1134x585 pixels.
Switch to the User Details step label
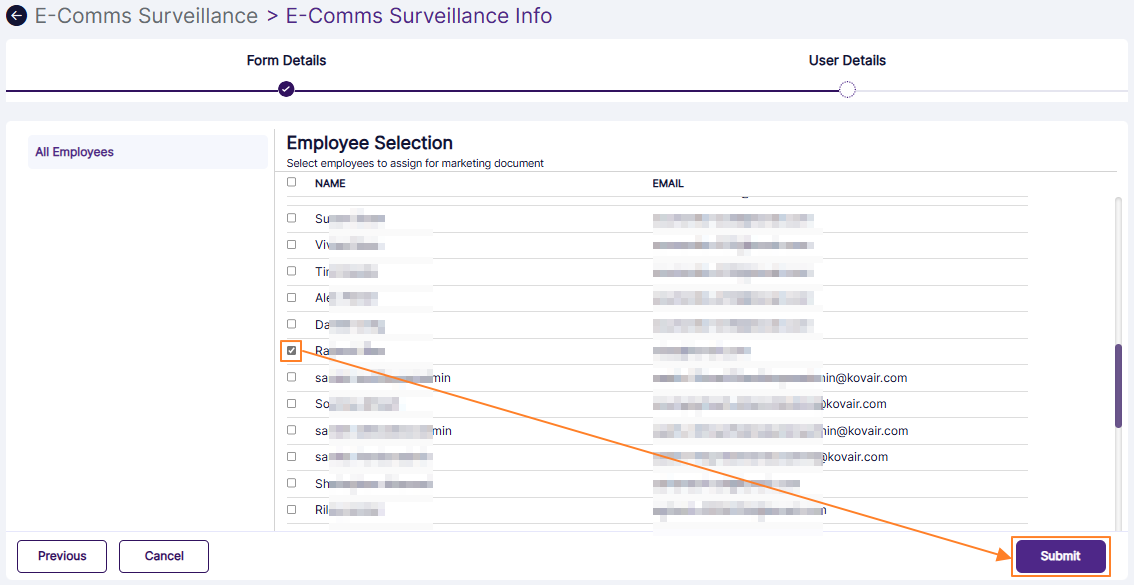[847, 60]
